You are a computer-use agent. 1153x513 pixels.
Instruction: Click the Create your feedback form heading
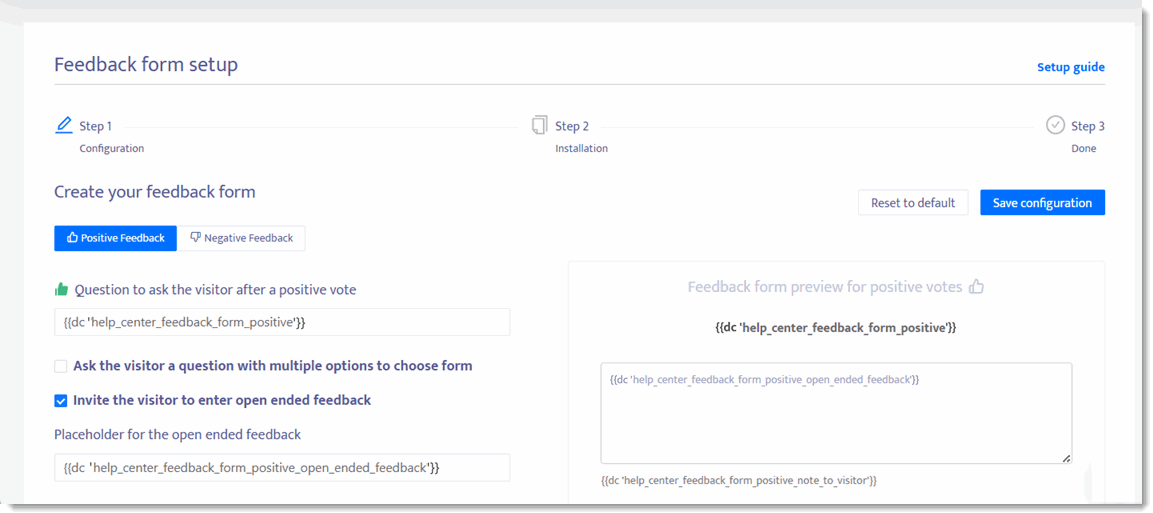(x=155, y=193)
